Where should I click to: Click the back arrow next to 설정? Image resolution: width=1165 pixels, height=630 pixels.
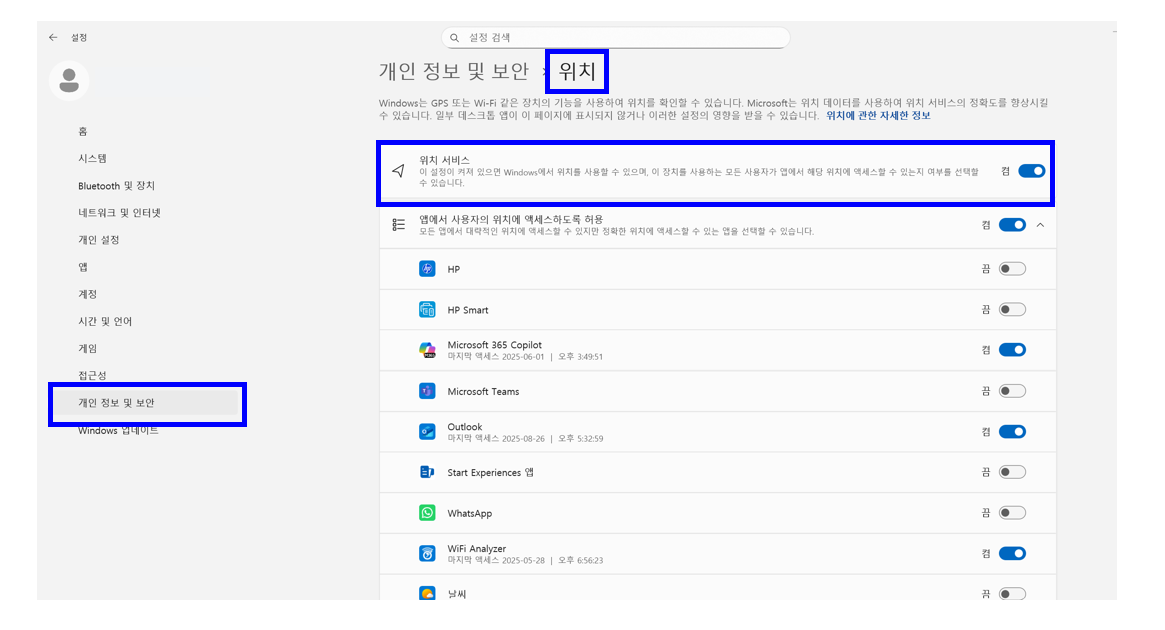(53, 37)
